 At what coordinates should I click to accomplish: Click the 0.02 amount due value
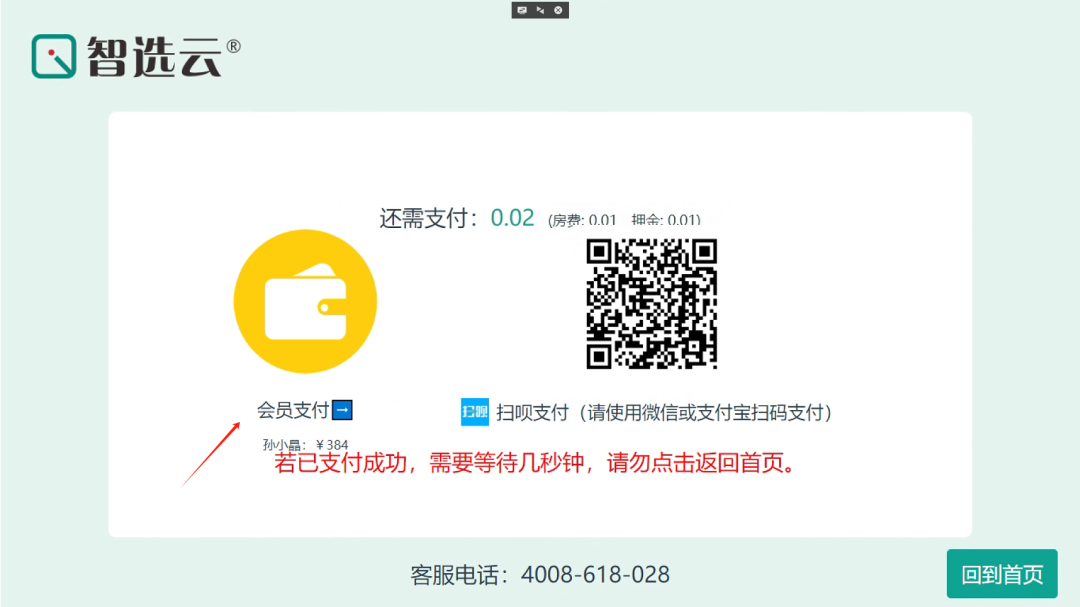(512, 218)
